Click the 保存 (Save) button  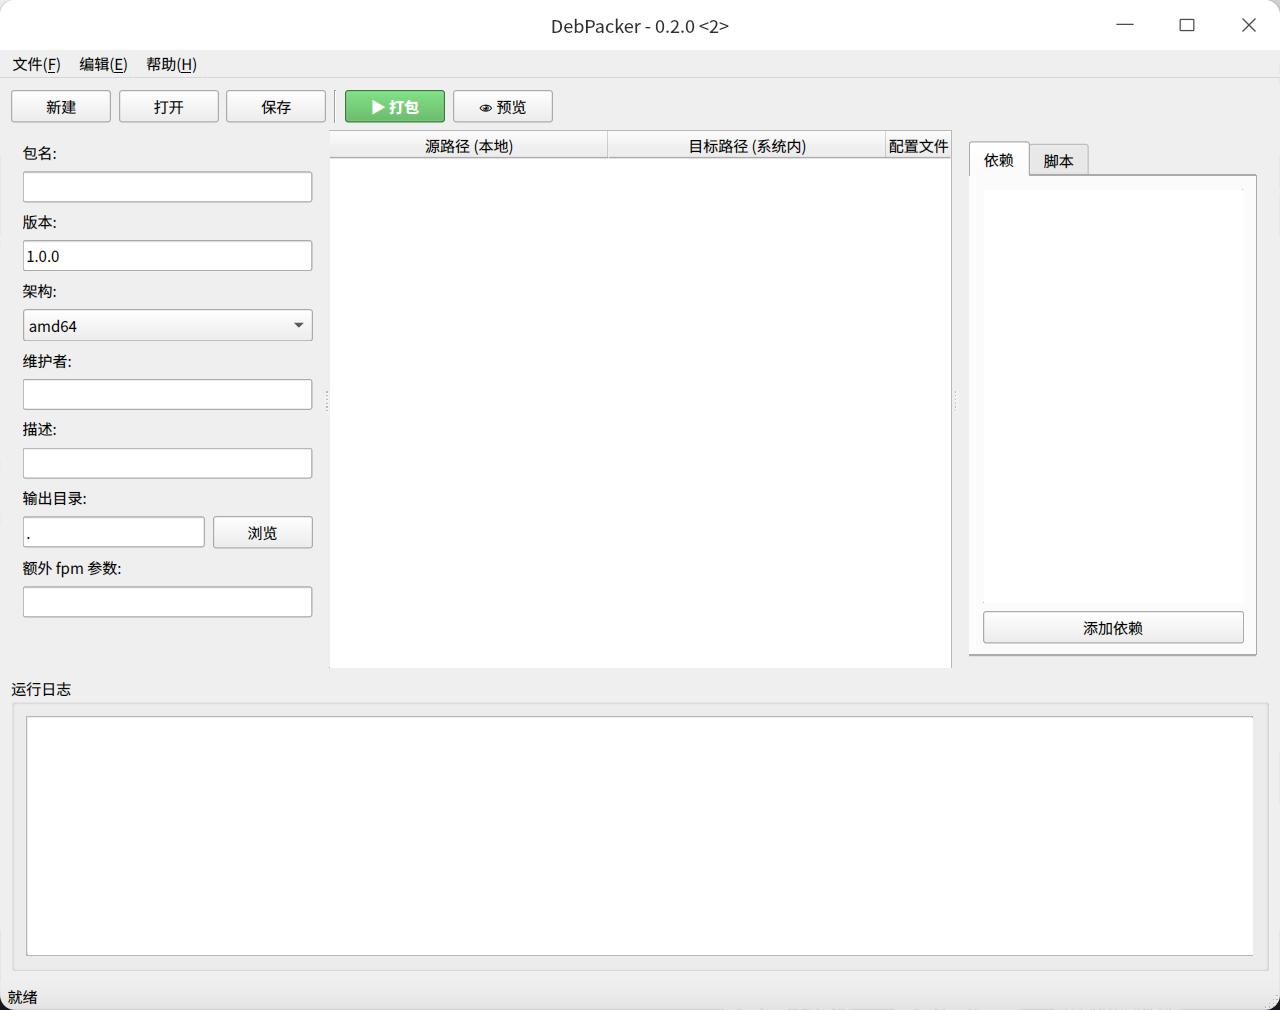(x=276, y=107)
